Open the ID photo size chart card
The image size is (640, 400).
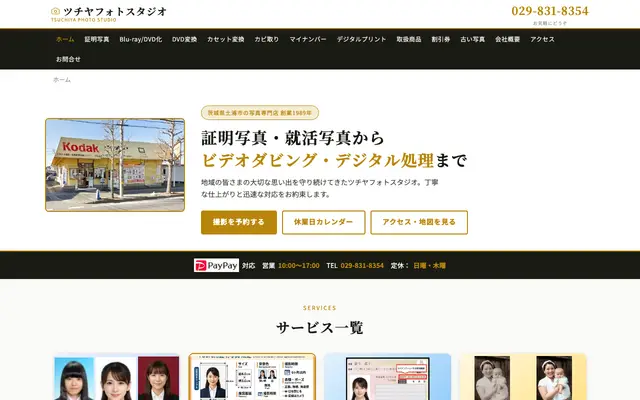click(x=252, y=377)
